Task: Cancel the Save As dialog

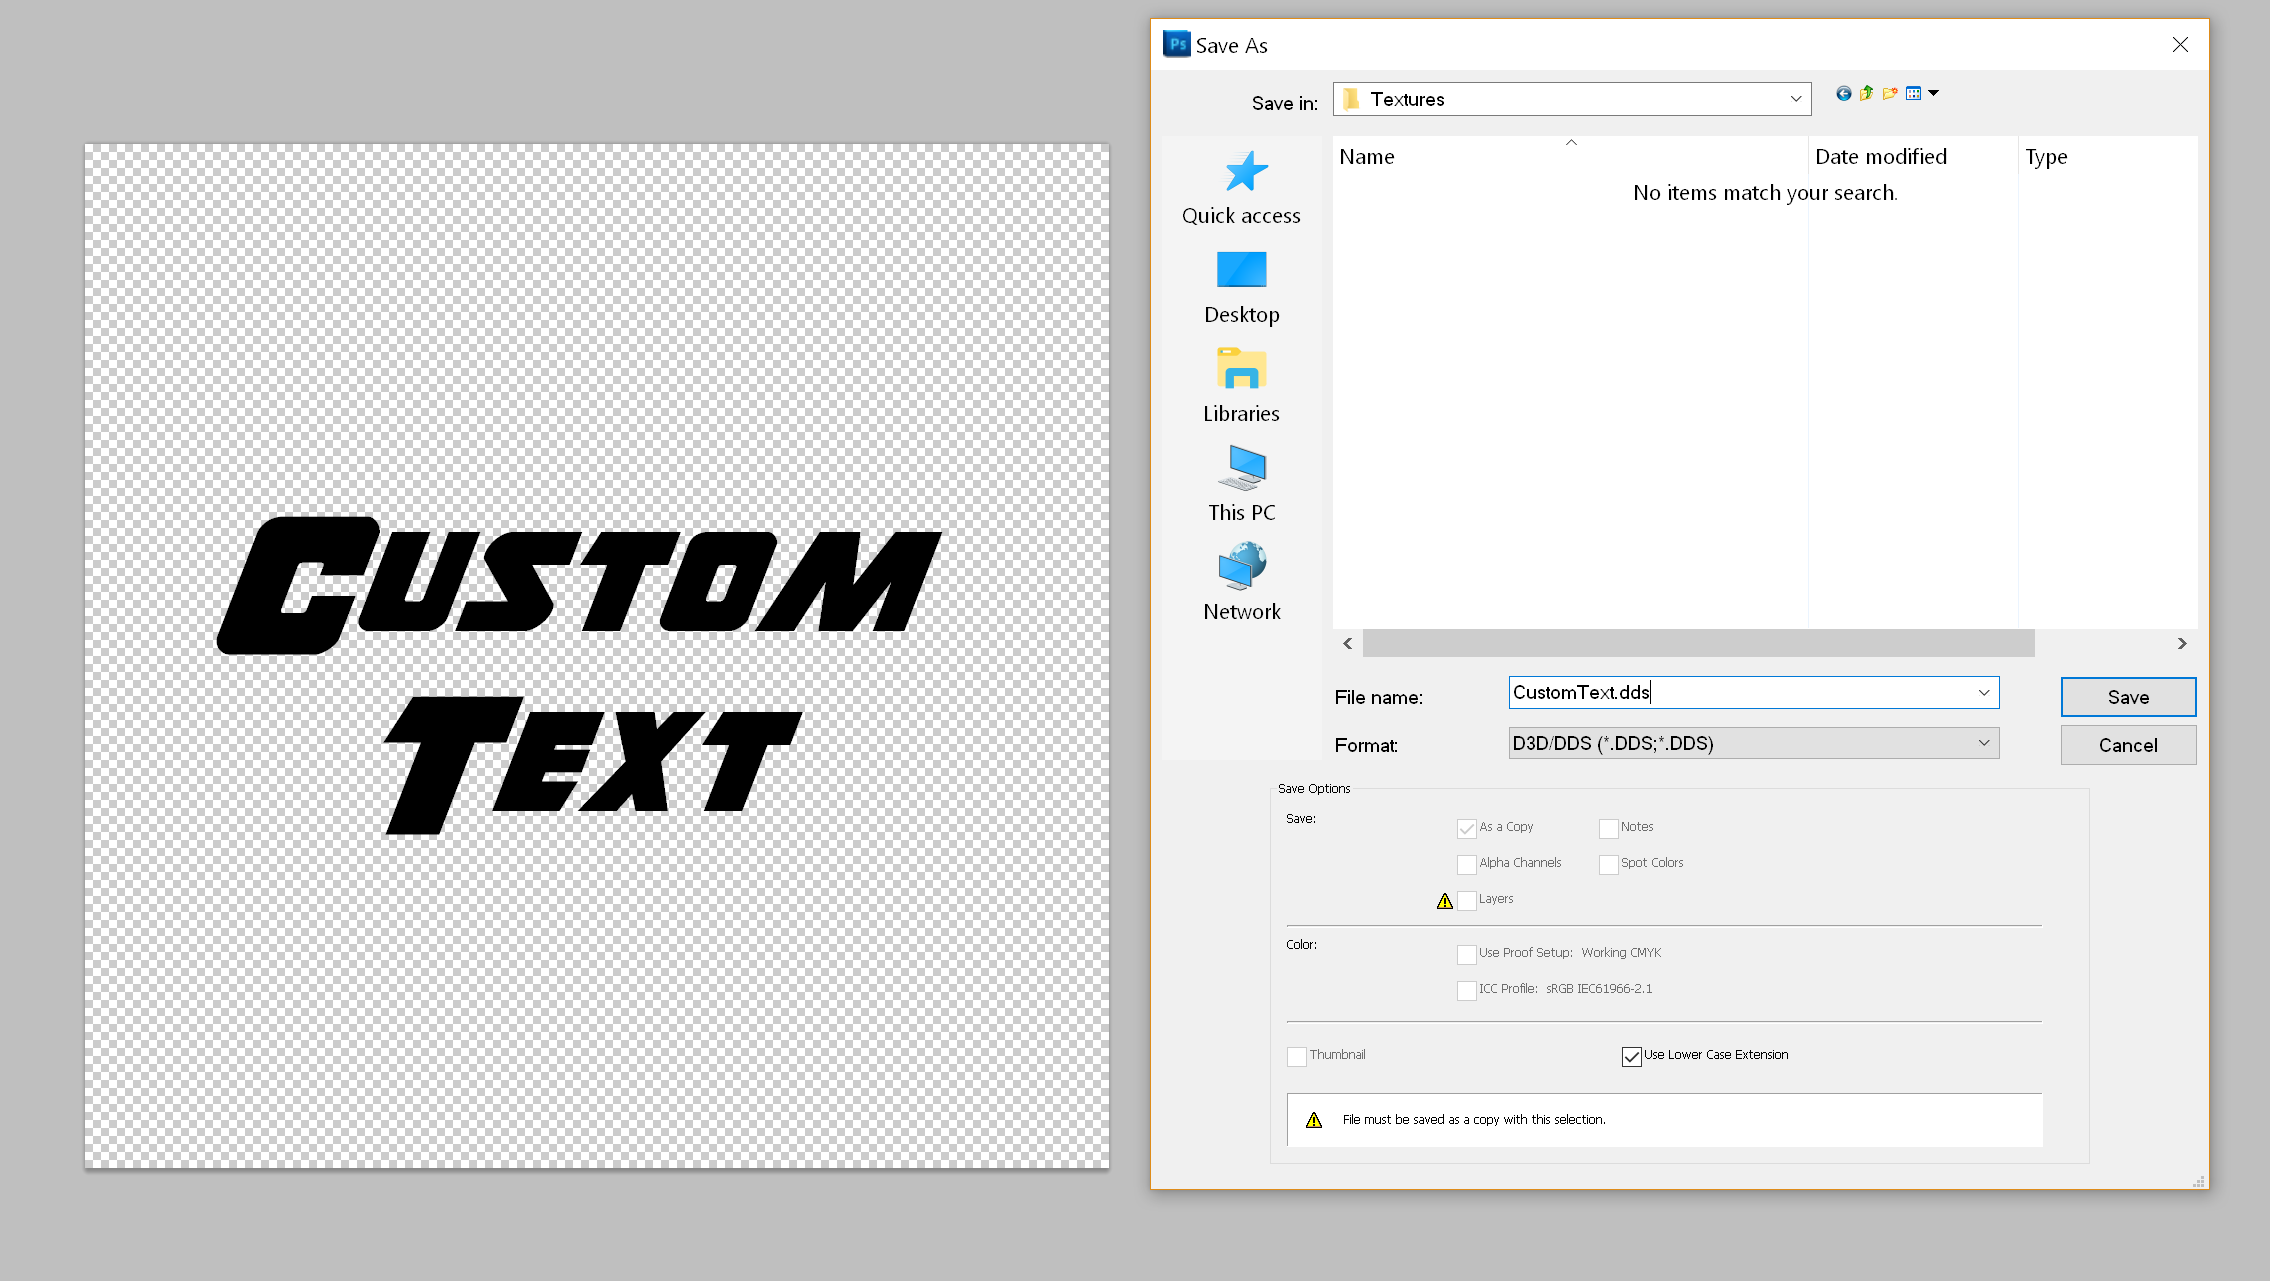Action: coord(2127,745)
